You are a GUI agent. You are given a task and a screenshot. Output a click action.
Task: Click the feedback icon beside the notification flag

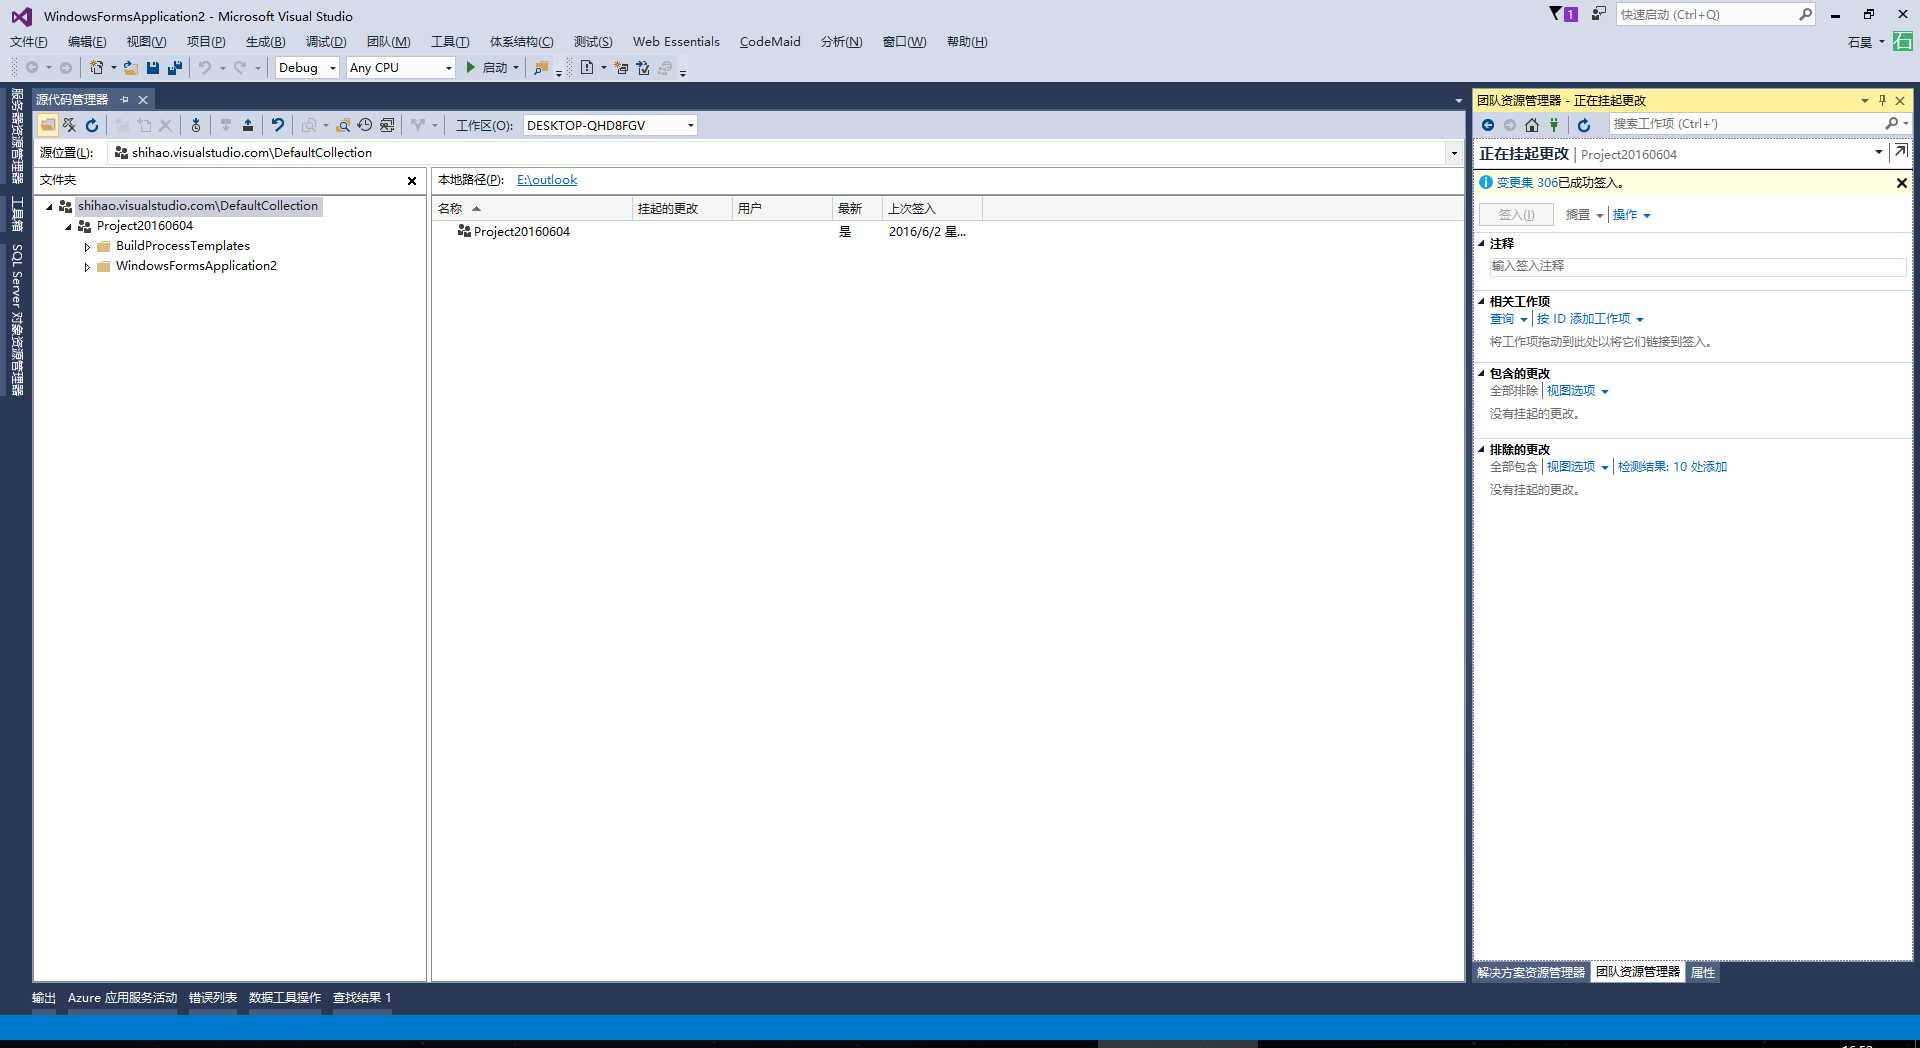[1599, 14]
